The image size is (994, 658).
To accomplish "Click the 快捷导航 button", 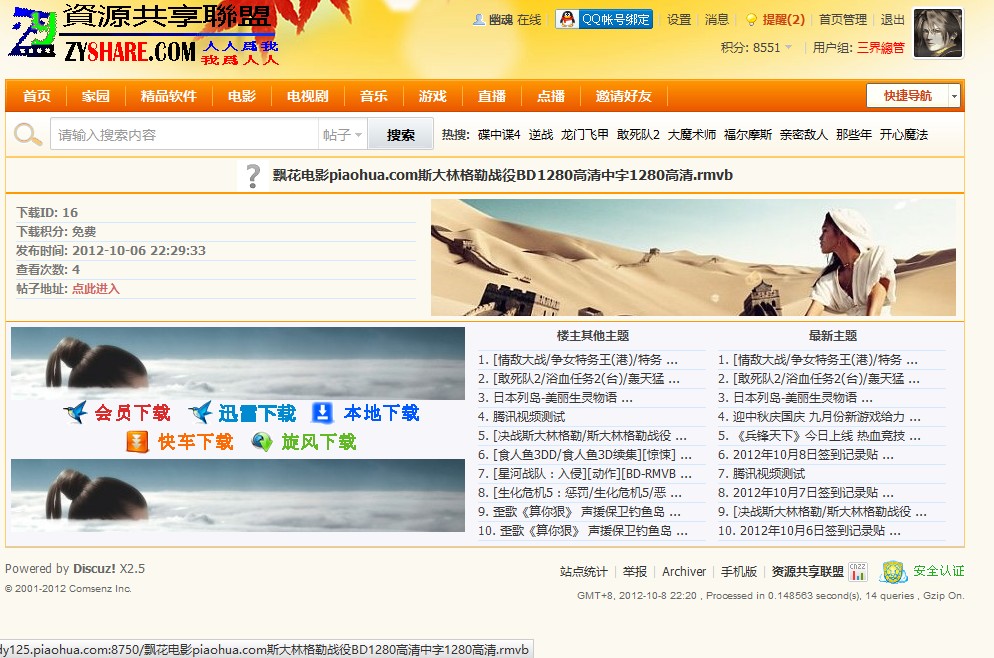I will pos(908,96).
